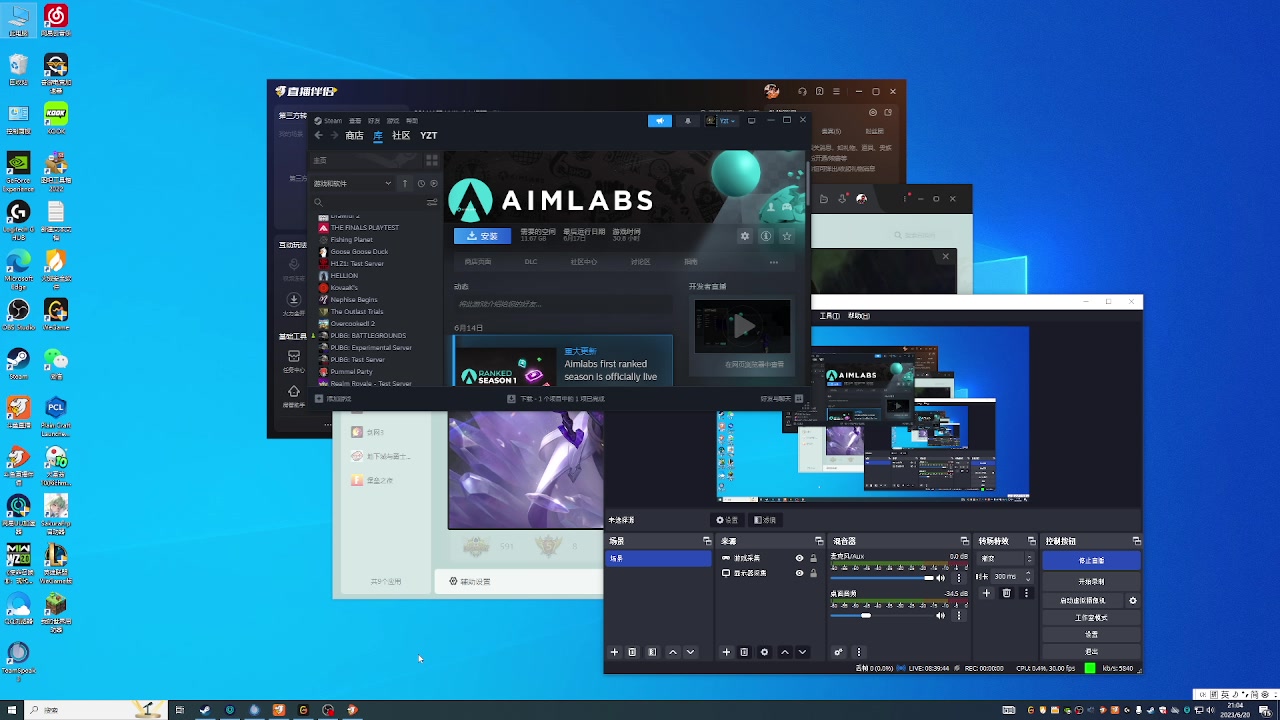Toggle lock on game capture source
1280x720 pixels.
point(813,558)
